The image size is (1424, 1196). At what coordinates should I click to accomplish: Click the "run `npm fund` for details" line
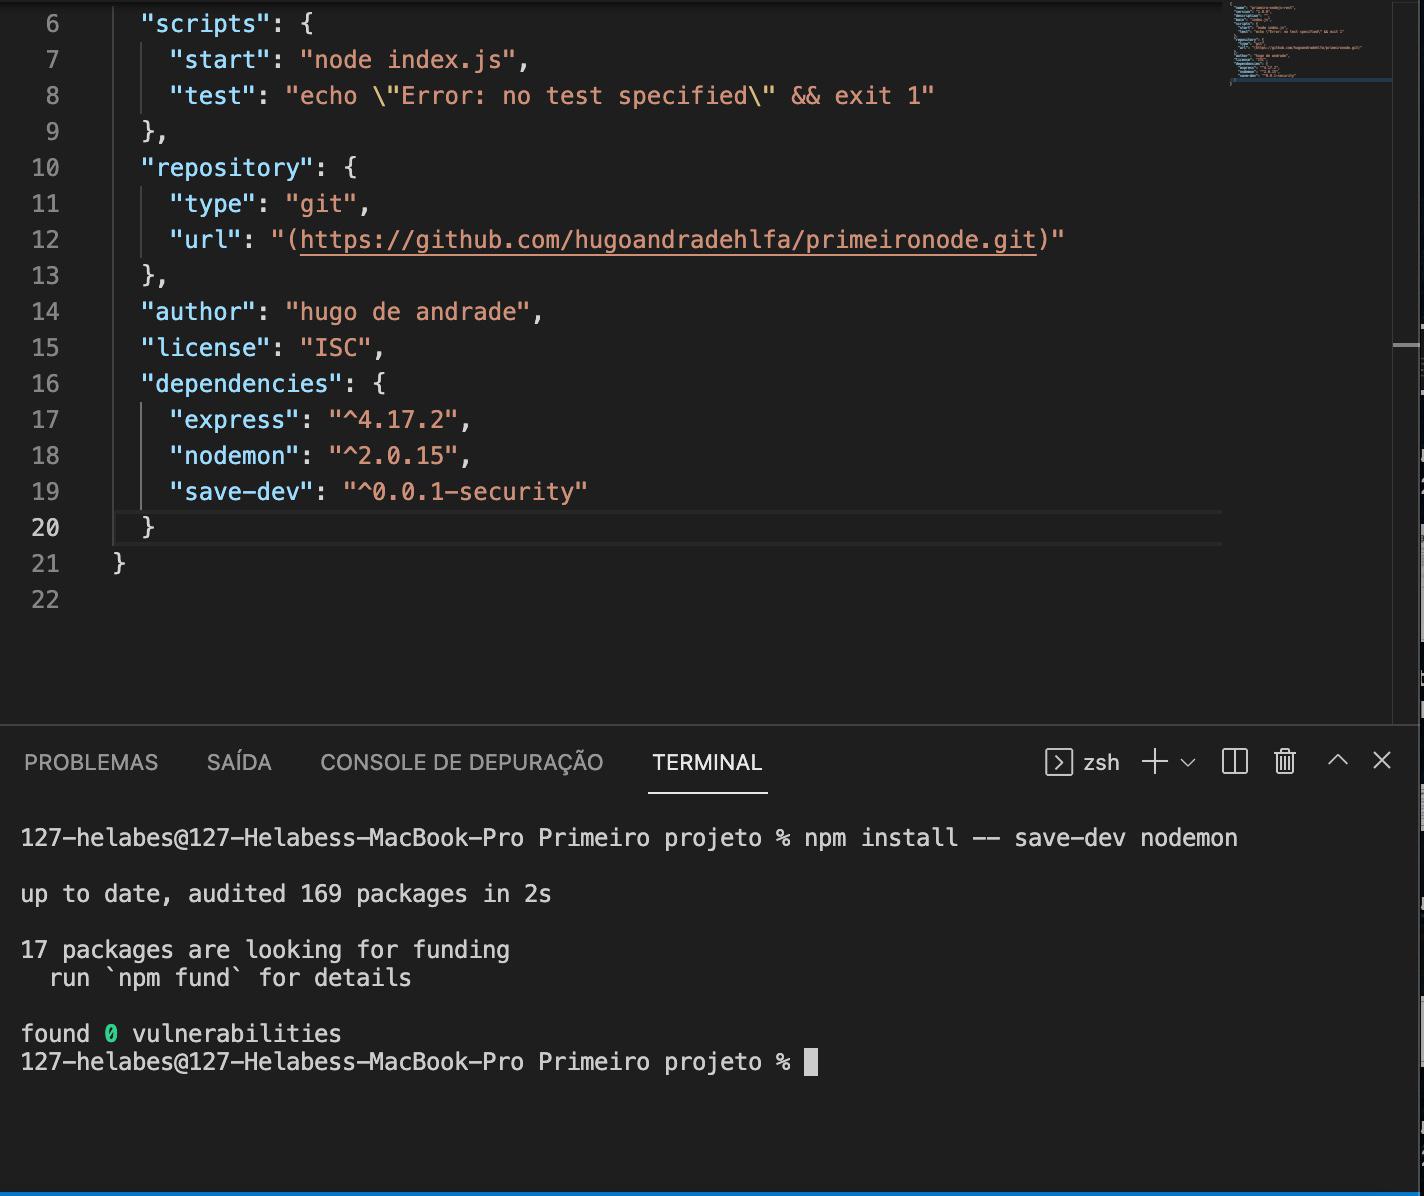pyautogui.click(x=230, y=978)
